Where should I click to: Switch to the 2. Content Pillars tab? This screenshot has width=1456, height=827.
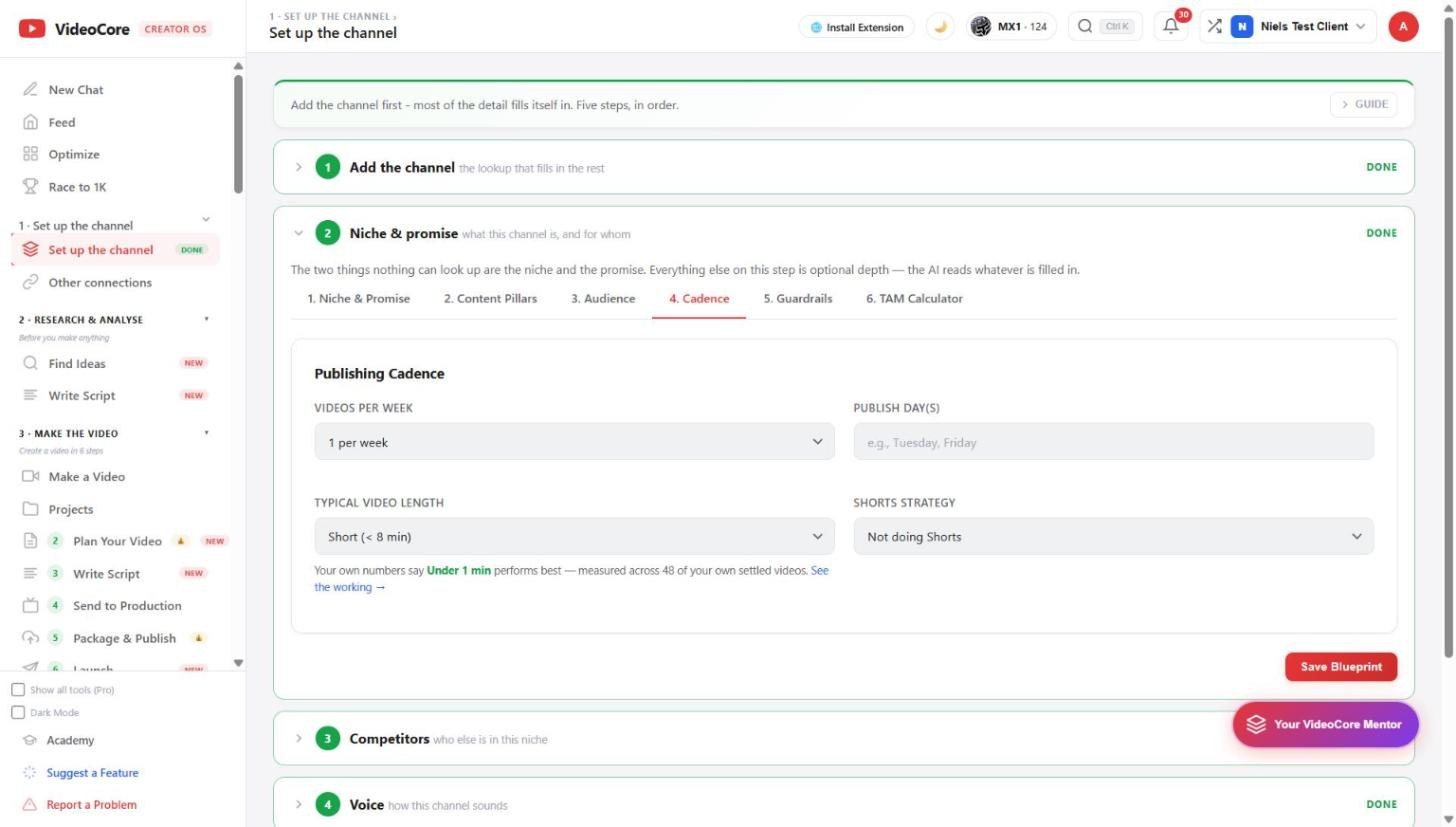pyautogui.click(x=490, y=299)
